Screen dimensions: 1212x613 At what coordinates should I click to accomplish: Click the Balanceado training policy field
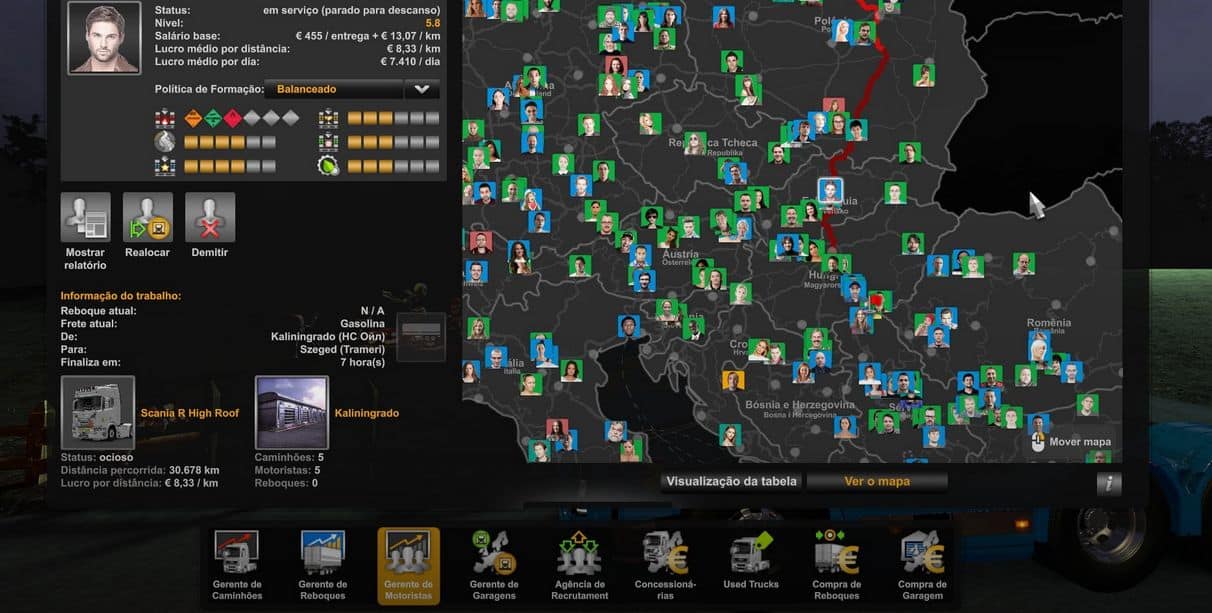335,89
